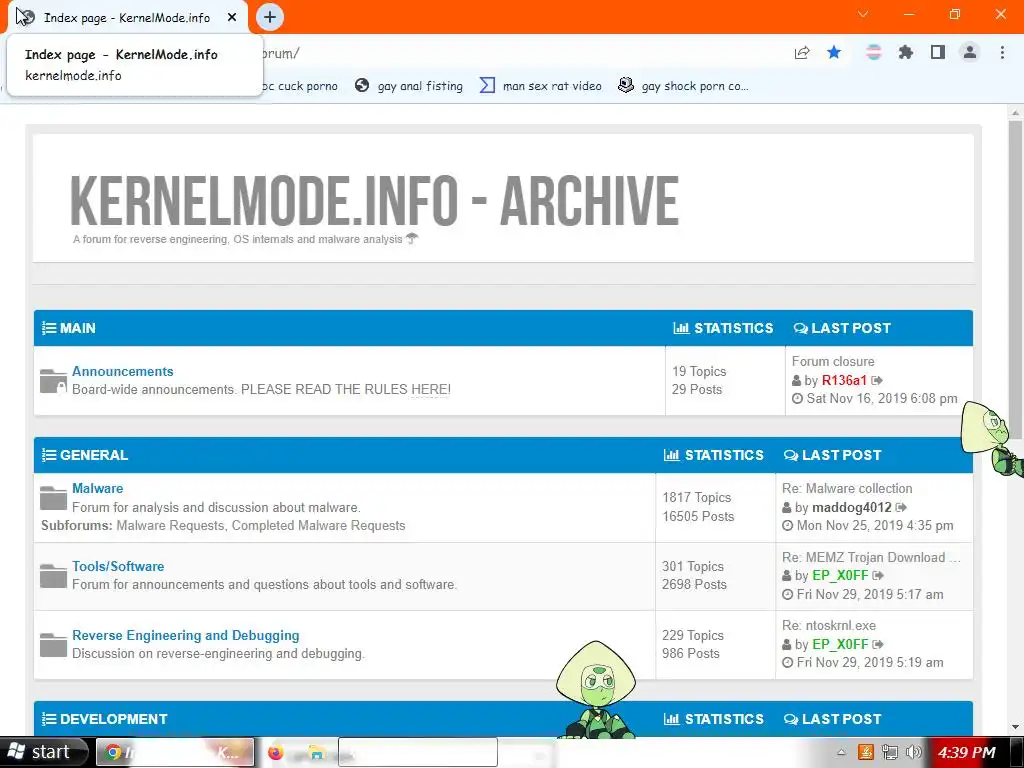Open Re: MEMZ Trojan Download post
The height and width of the screenshot is (768, 1024).
[871, 557]
